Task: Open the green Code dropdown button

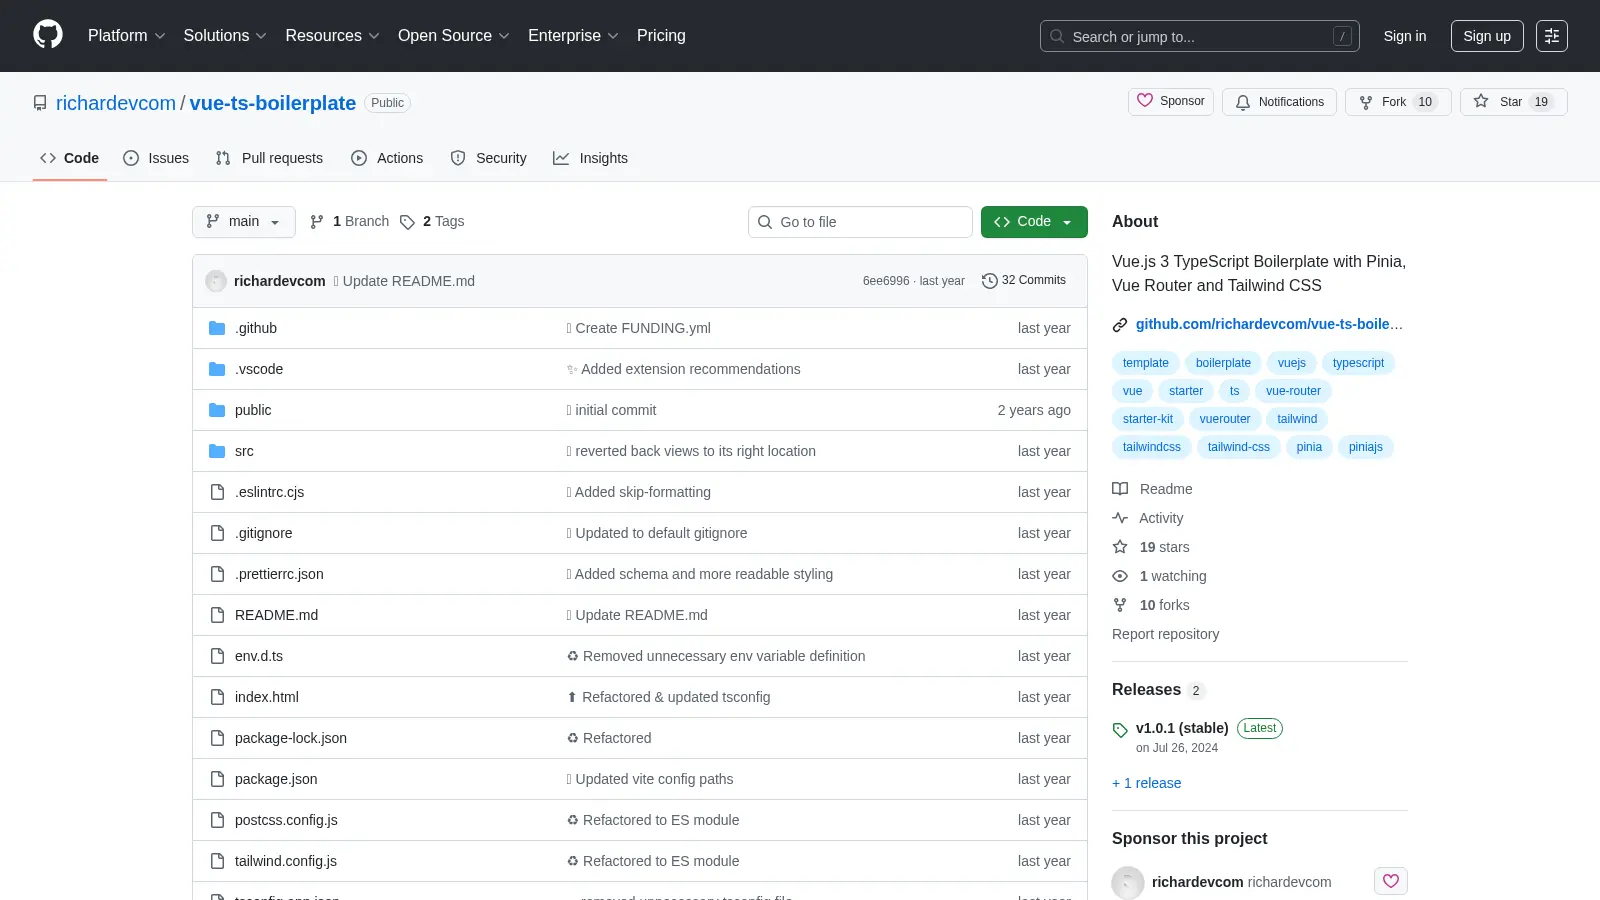Action: (1034, 222)
